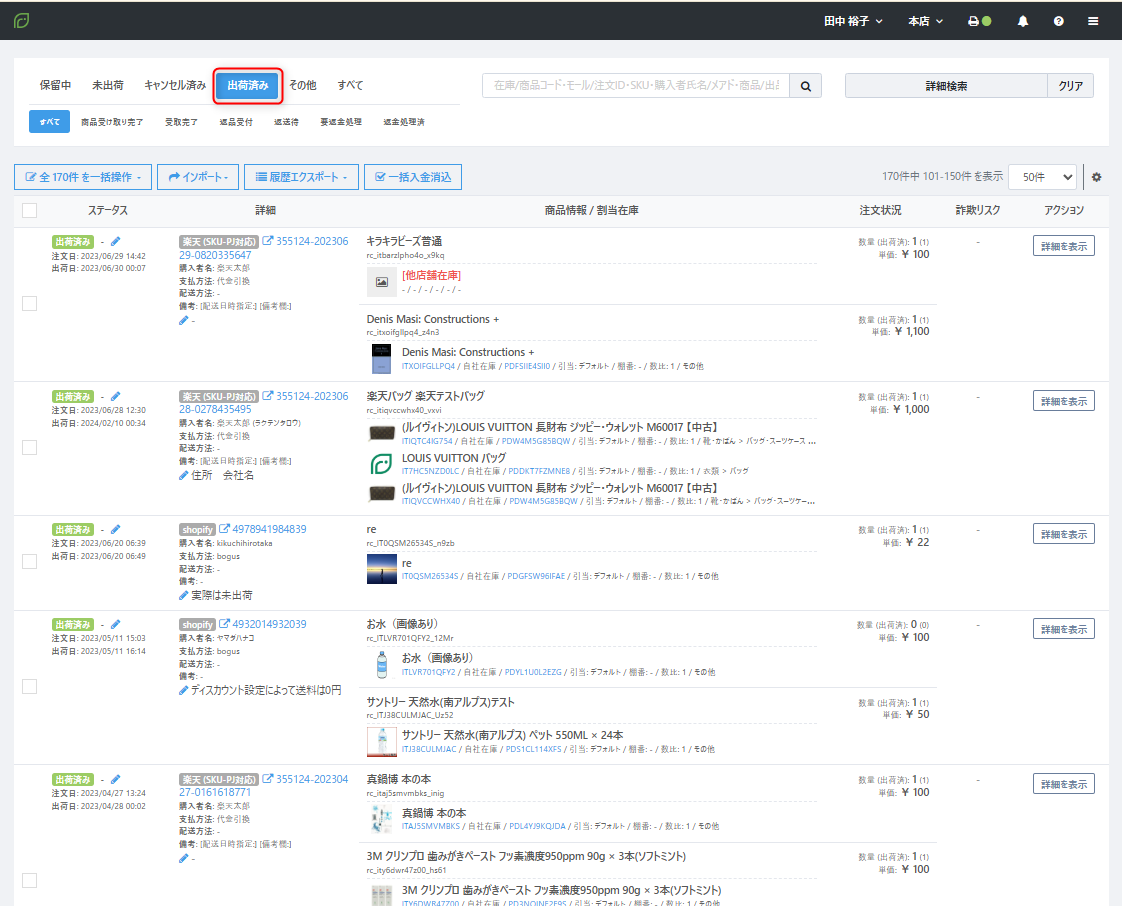
Task: Open the 50件 page size dropdown
Action: pyautogui.click(x=1042, y=177)
